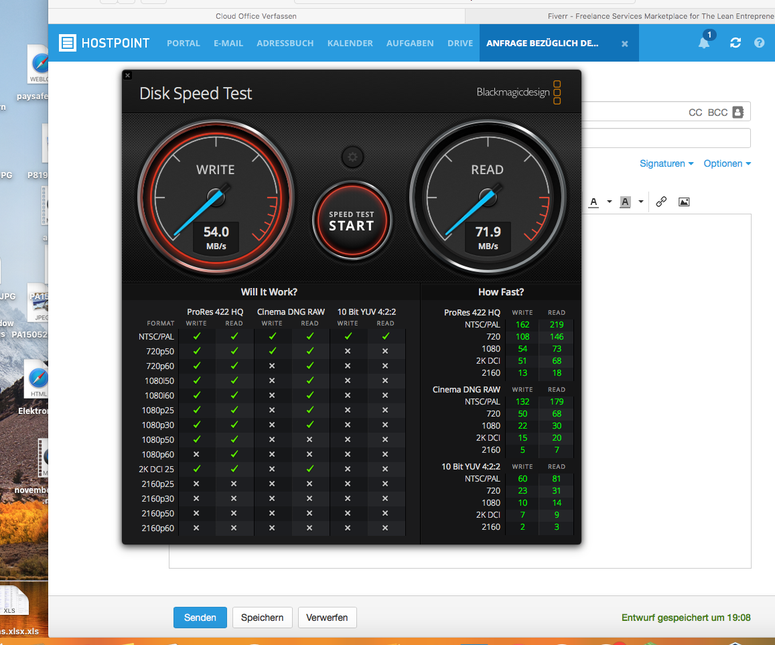
Task: Open the Kalender section
Action: (350, 43)
